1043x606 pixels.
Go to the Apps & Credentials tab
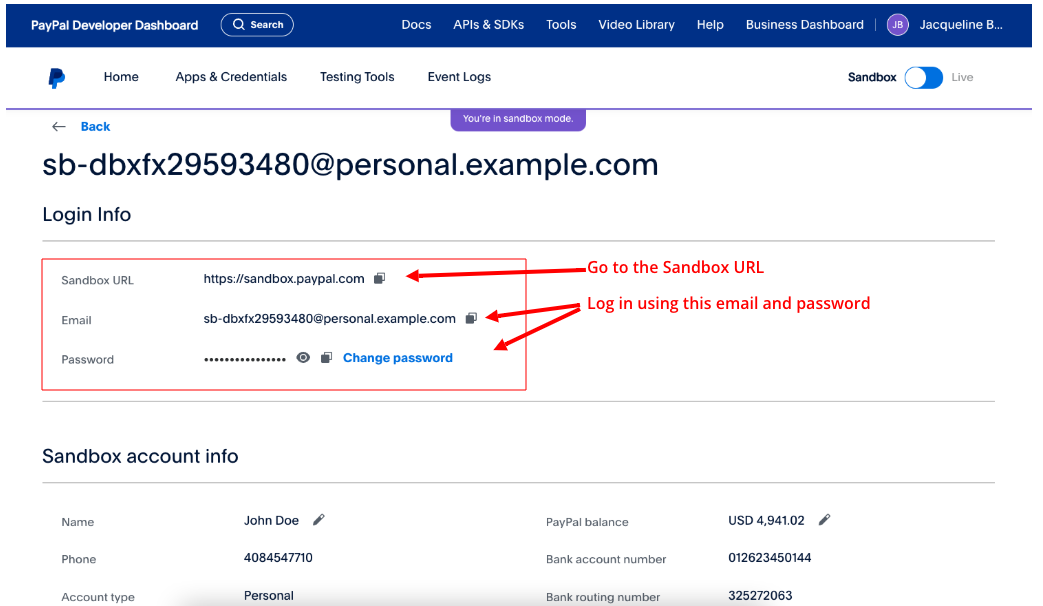pyautogui.click(x=231, y=77)
